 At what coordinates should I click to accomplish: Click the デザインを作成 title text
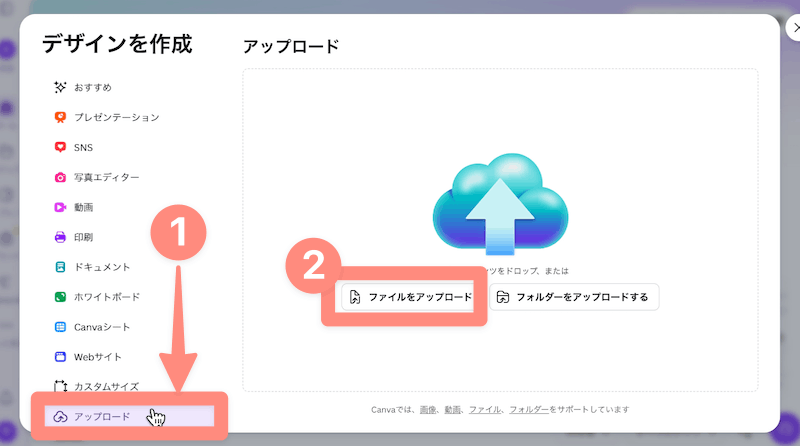117,44
